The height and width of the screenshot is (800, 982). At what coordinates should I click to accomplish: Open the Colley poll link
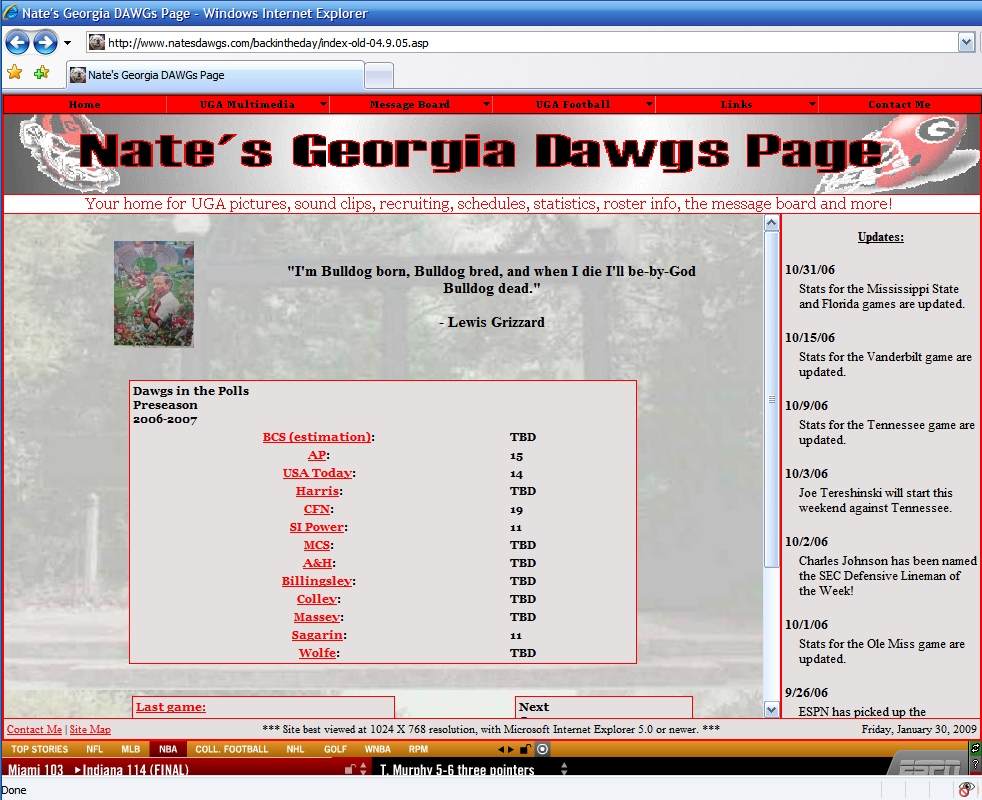click(x=317, y=599)
